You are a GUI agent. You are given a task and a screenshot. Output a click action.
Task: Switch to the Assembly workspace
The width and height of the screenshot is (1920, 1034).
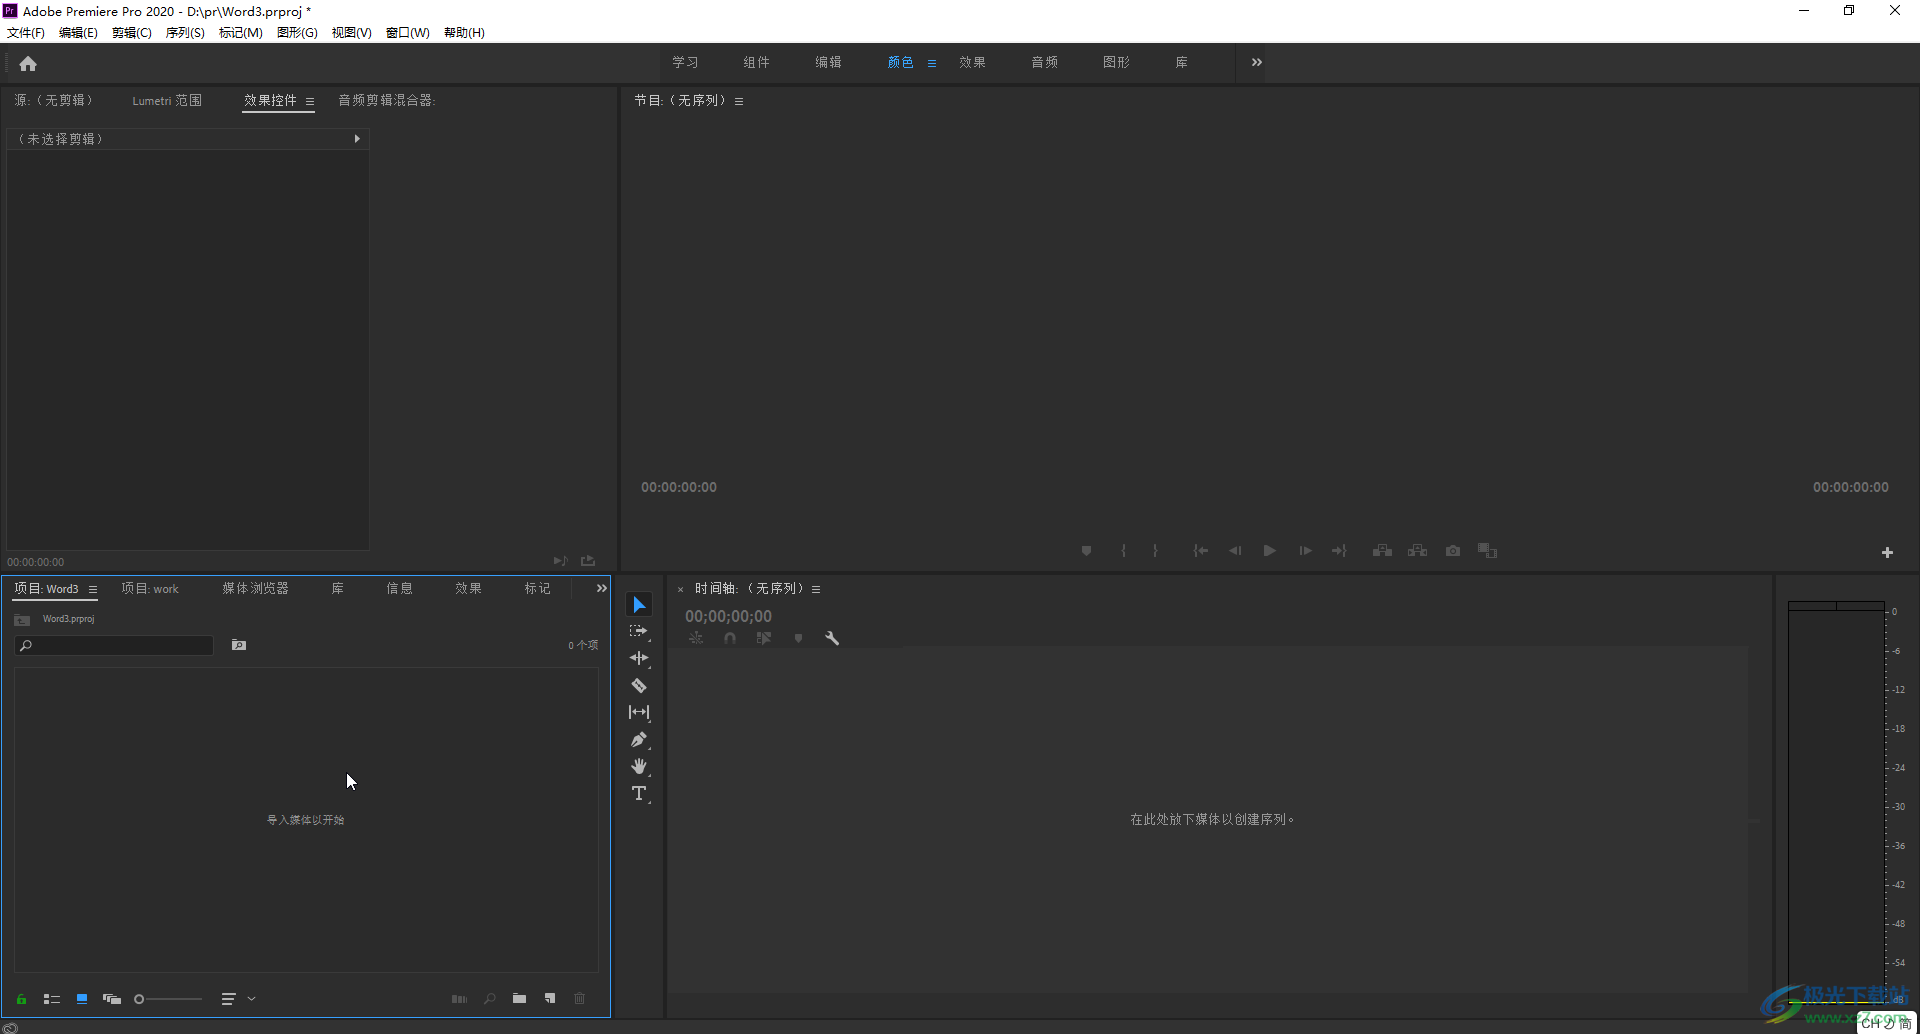pyautogui.click(x=756, y=62)
